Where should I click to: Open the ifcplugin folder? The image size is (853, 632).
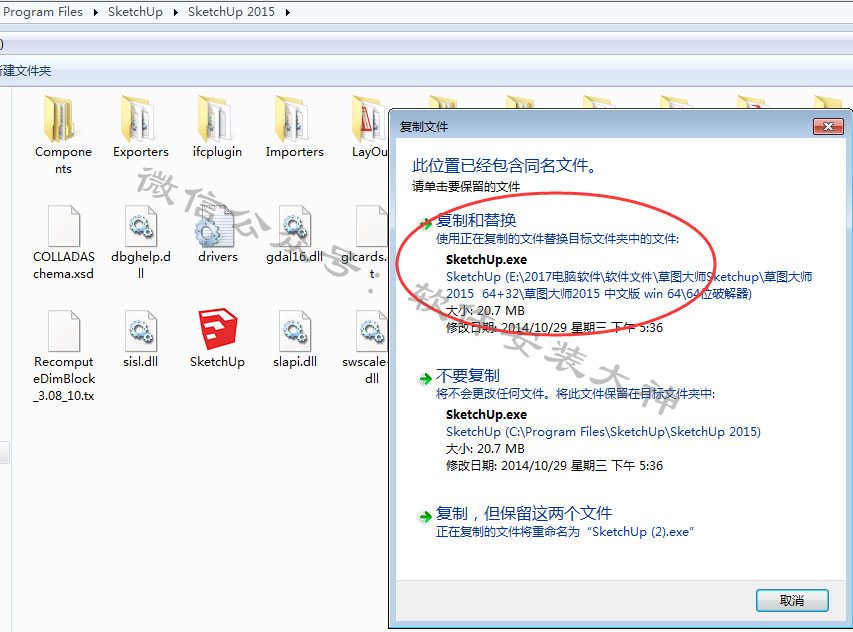point(217,127)
